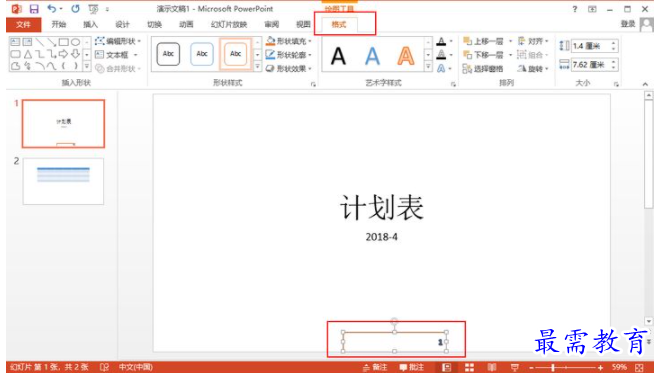Image resolution: width=656 pixels, height=373 pixels.
Task: Select the text box shape in shapes gallery
Action: [15, 42]
